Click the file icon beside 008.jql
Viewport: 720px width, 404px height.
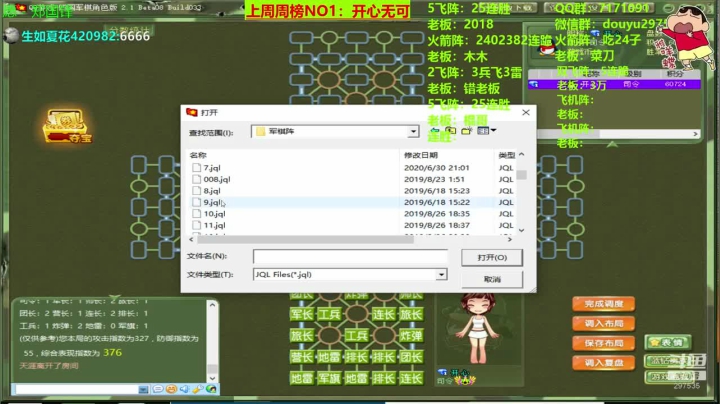point(197,180)
